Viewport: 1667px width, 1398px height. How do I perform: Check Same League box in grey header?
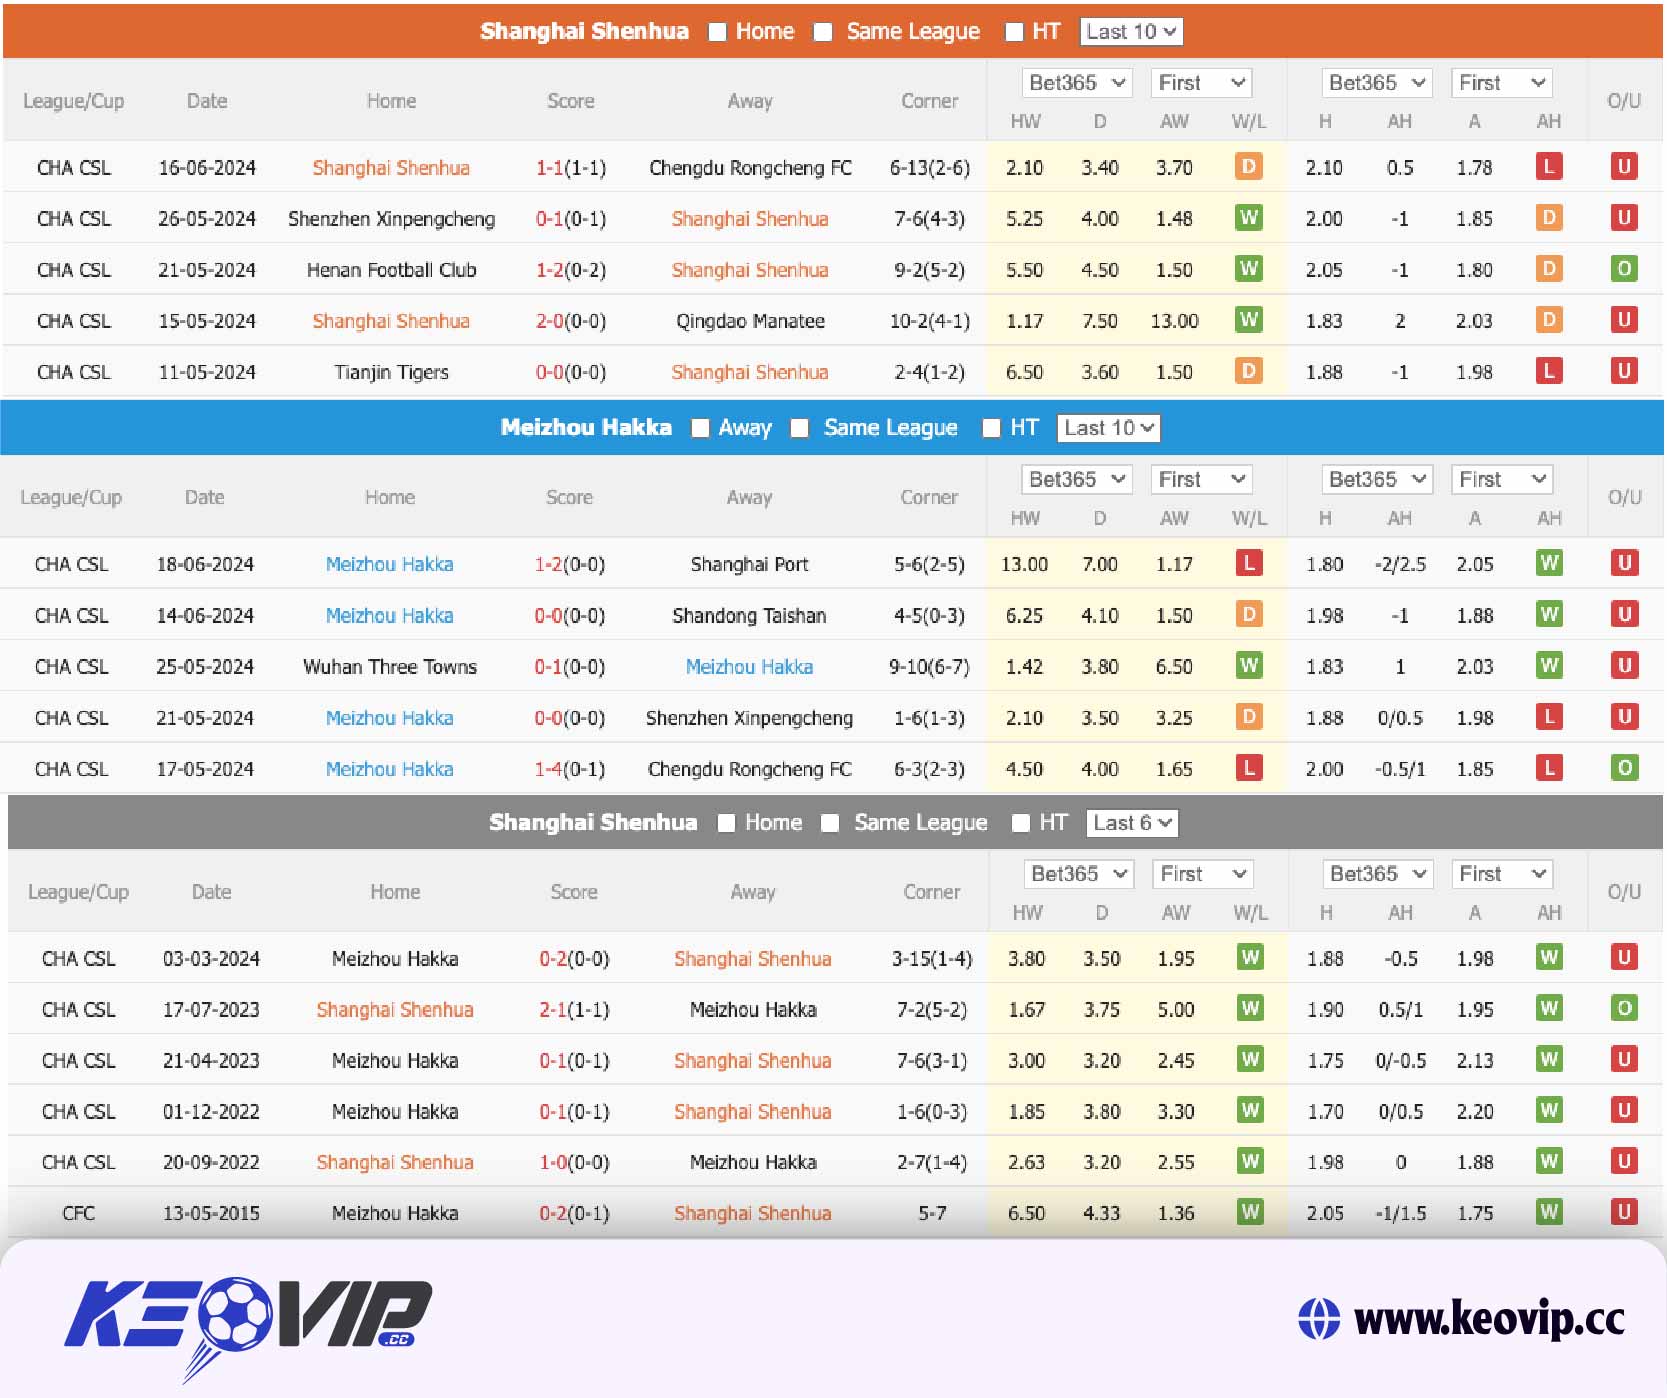[830, 823]
